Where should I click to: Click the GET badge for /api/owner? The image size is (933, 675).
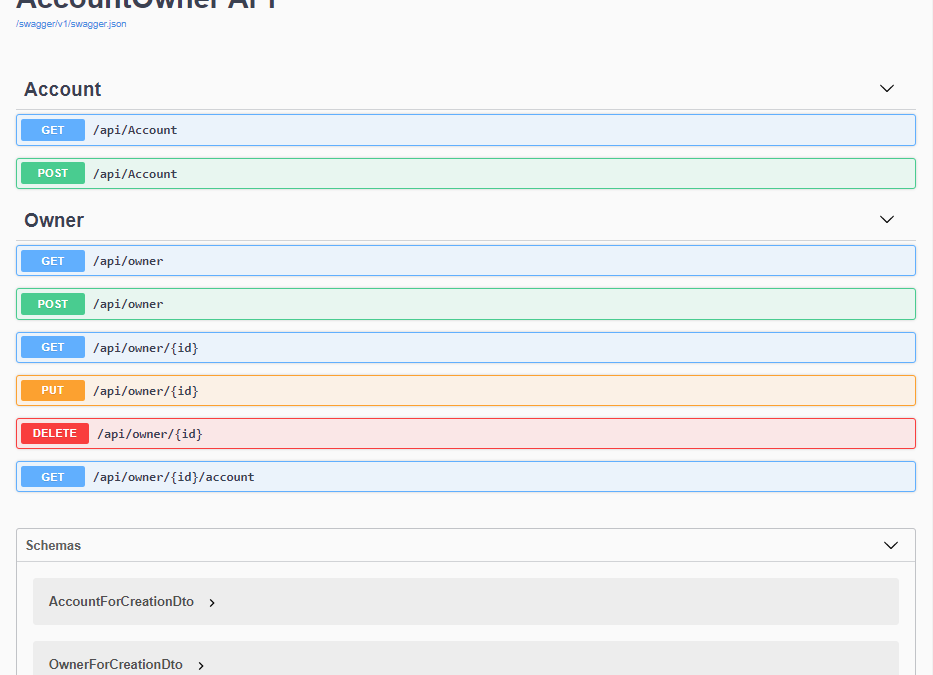pos(53,261)
